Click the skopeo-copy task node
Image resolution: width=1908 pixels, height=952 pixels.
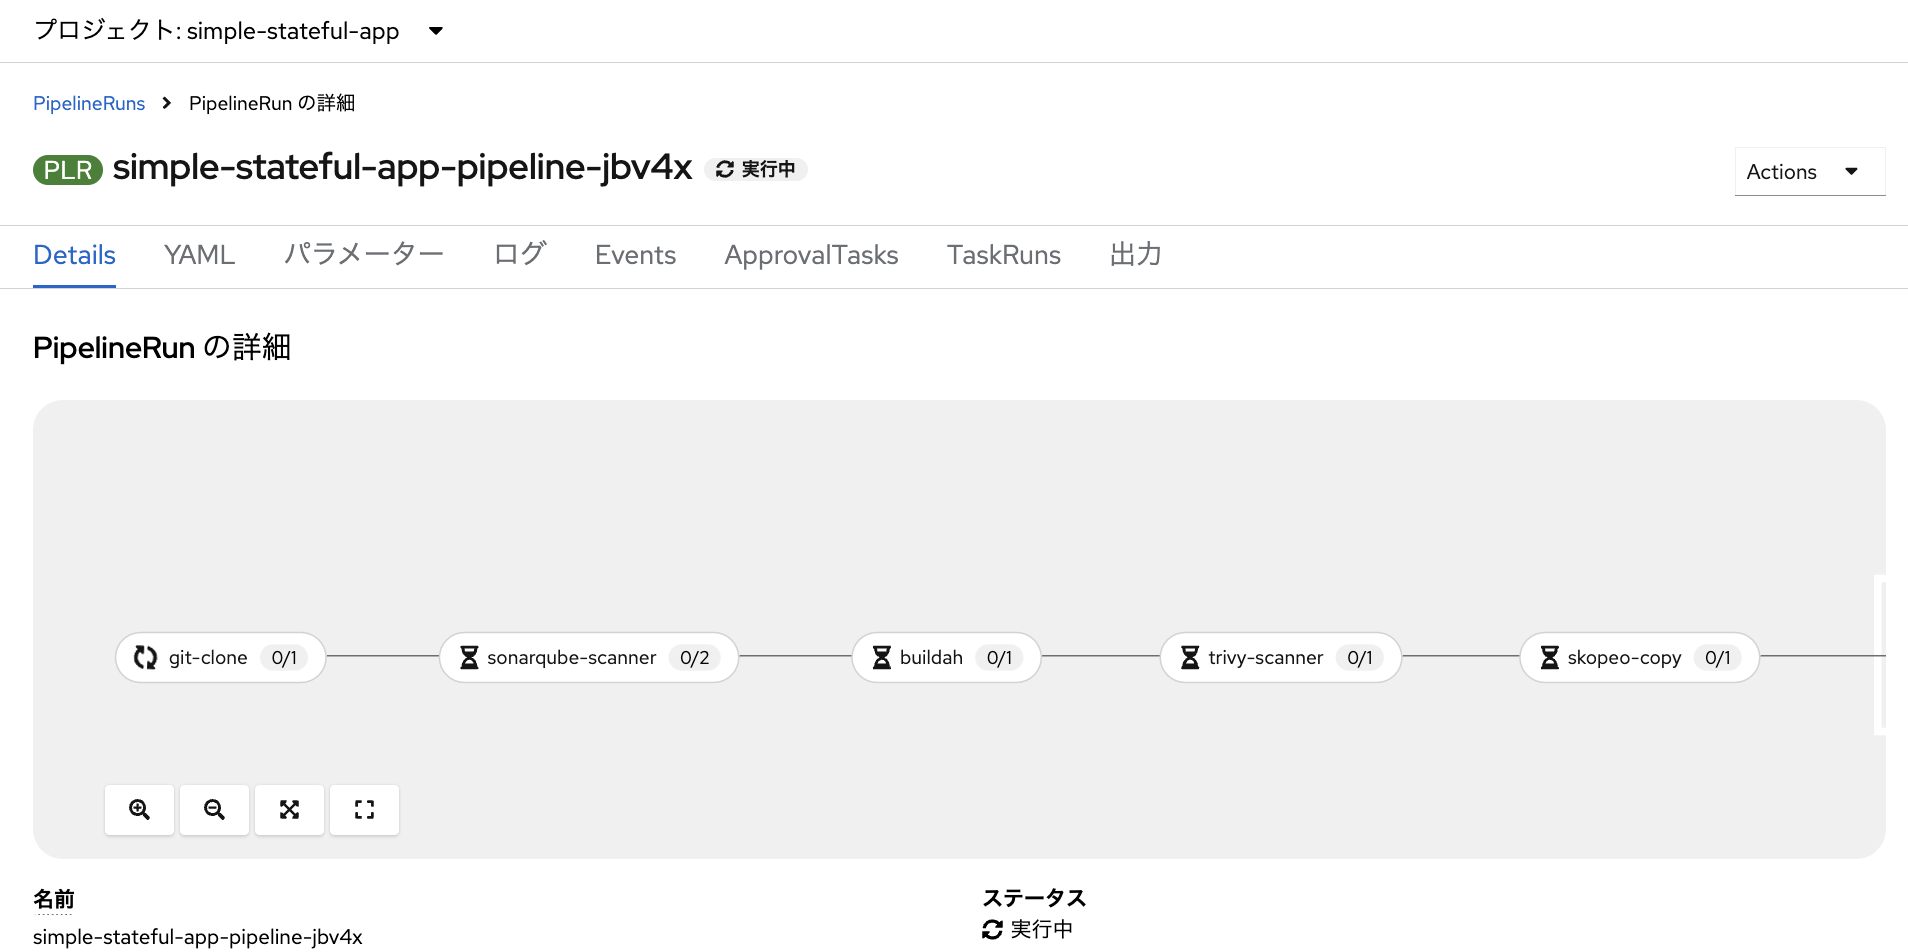1639,657
